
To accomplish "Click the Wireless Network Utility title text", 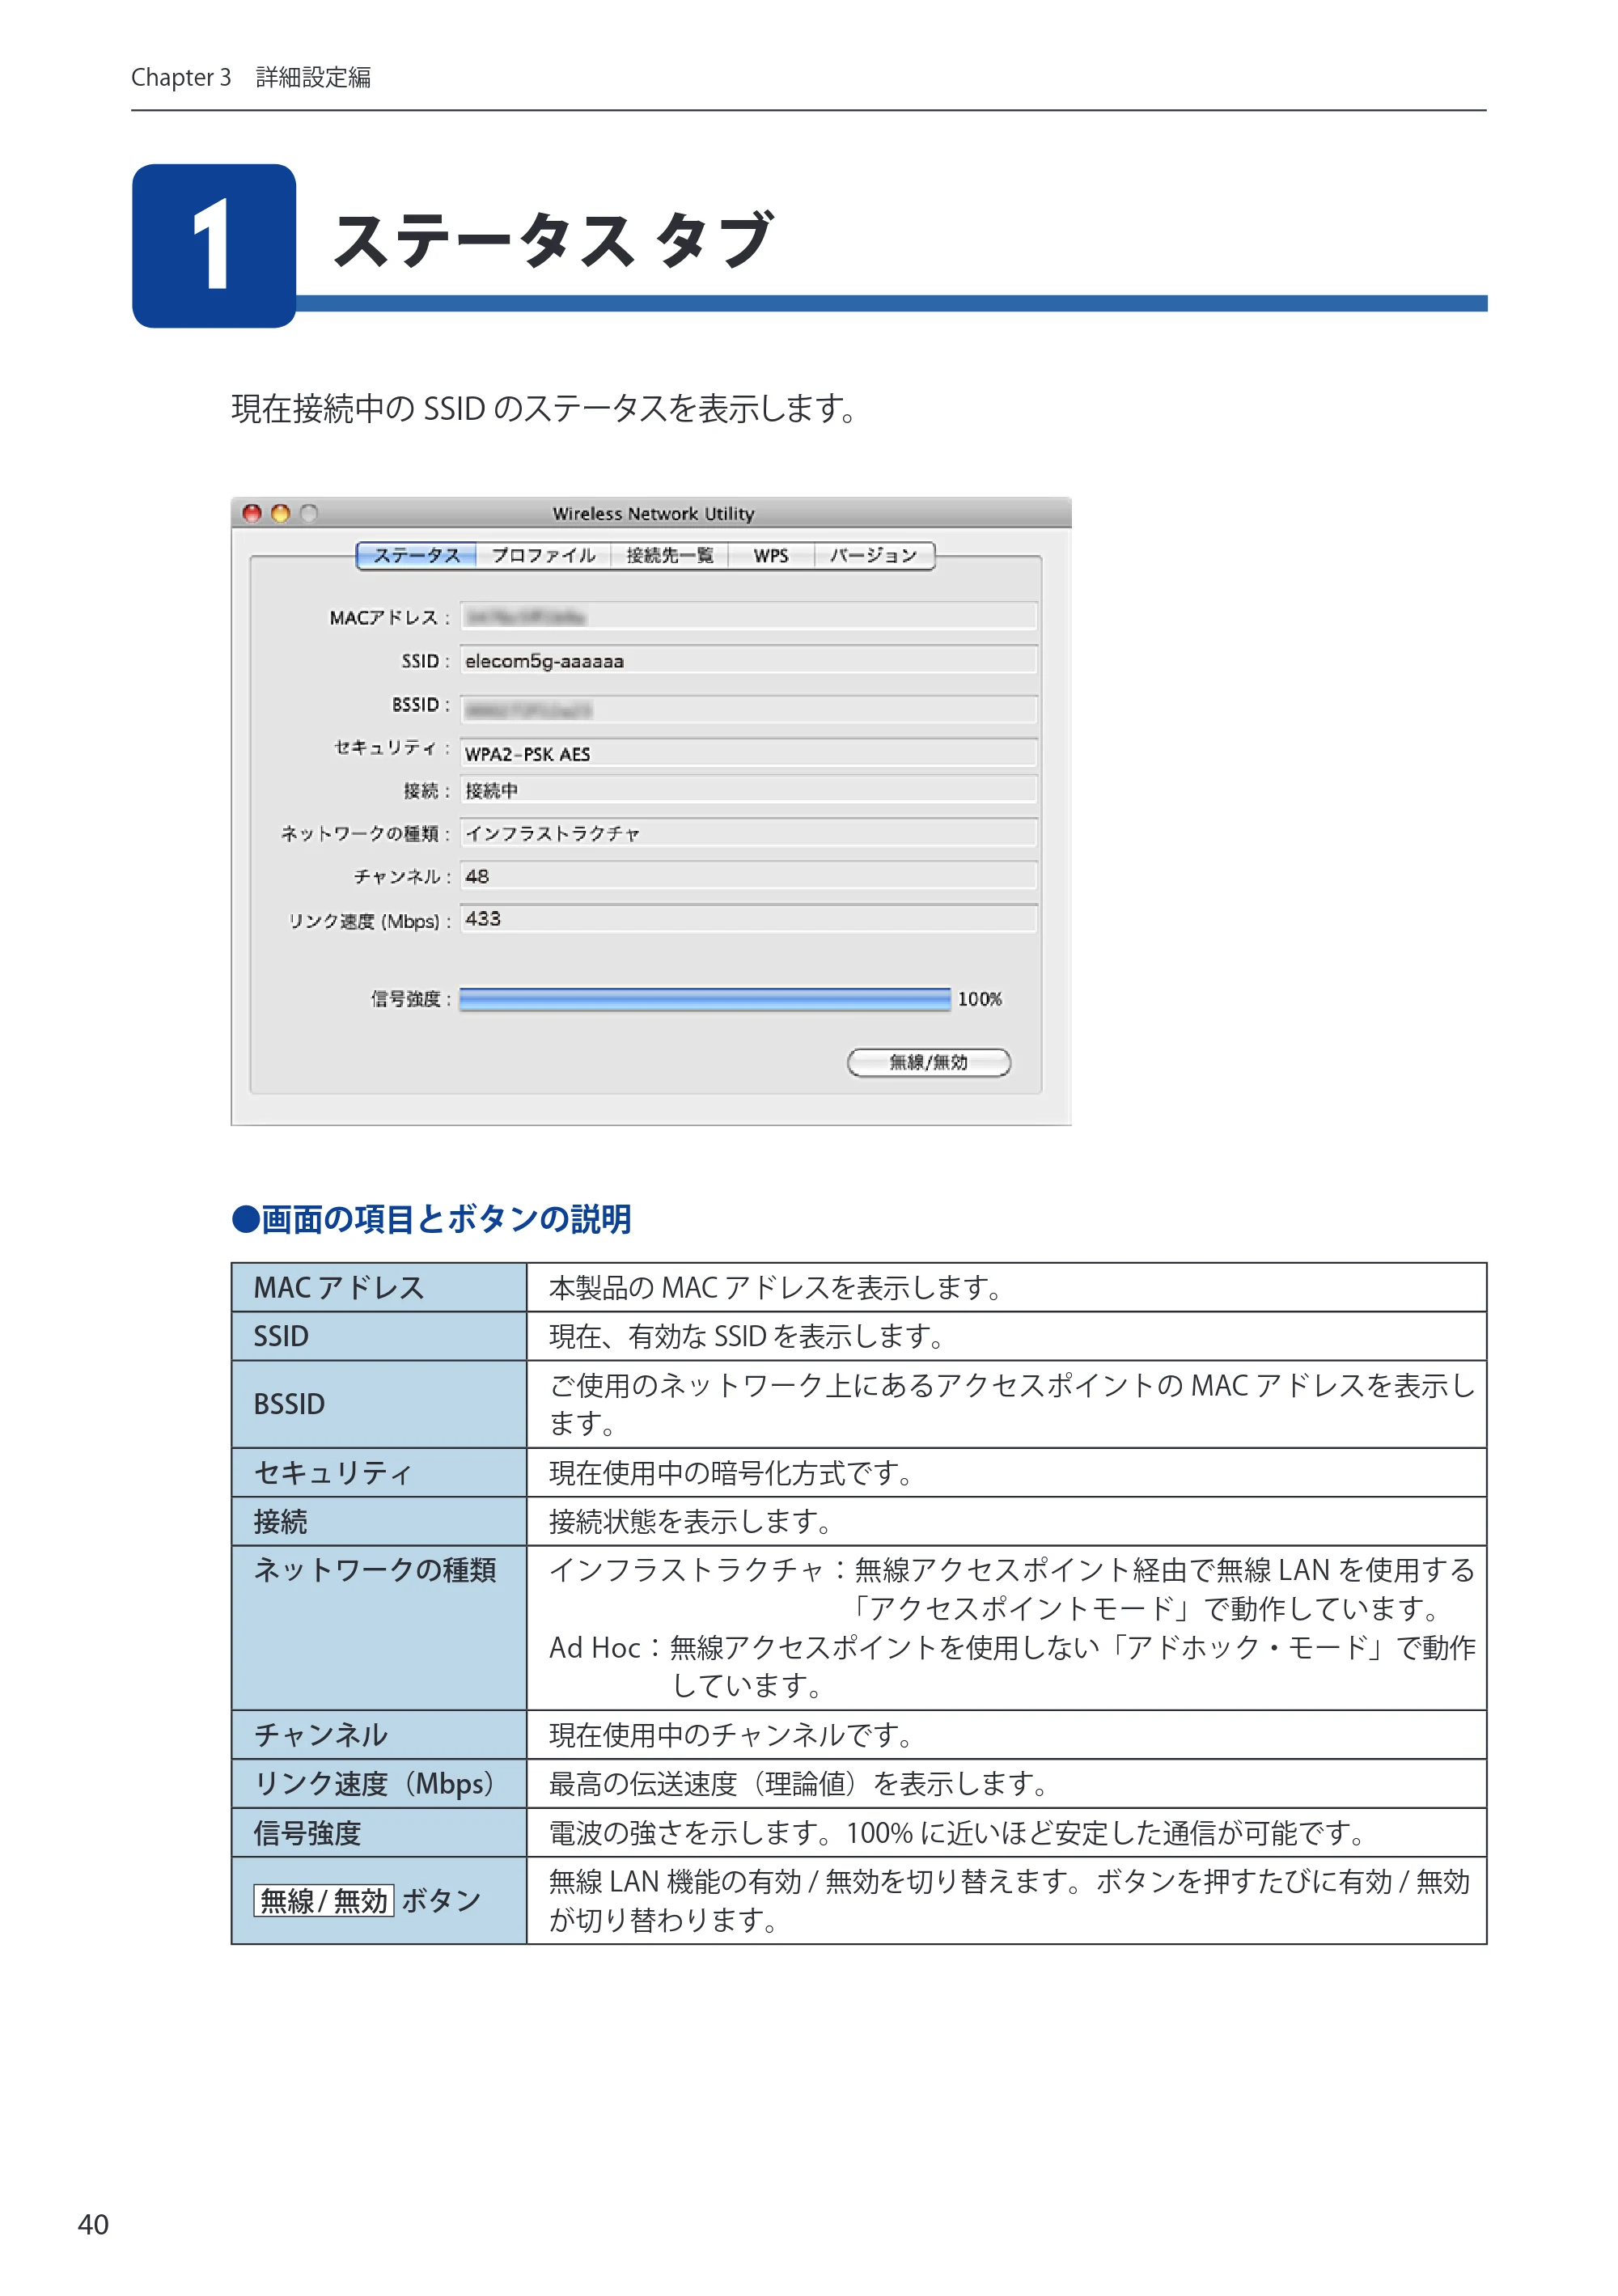I will tap(653, 514).
